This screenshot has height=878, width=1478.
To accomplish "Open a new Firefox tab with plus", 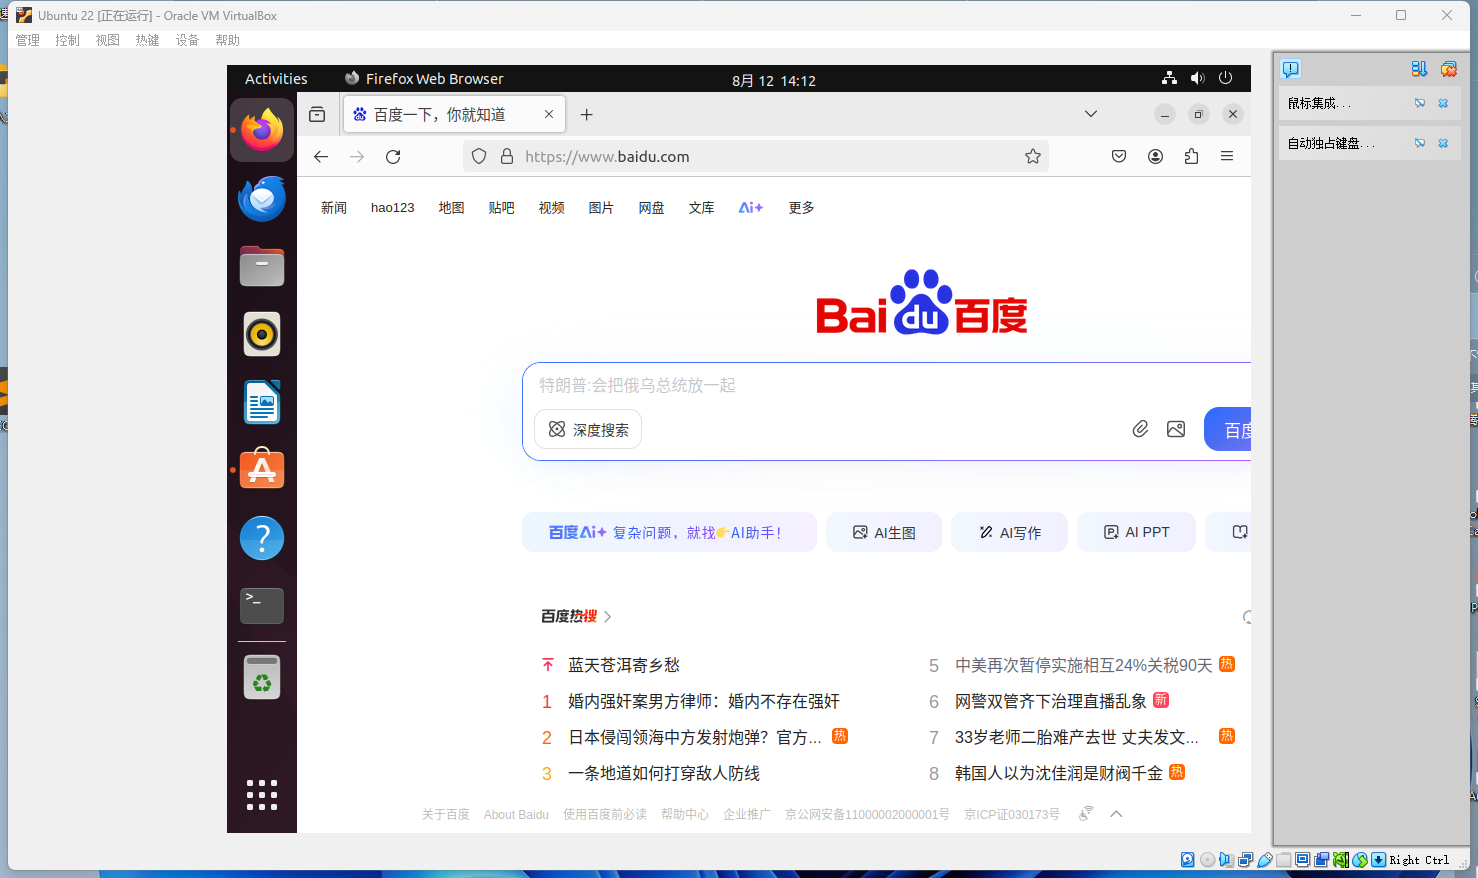I will coord(587,115).
